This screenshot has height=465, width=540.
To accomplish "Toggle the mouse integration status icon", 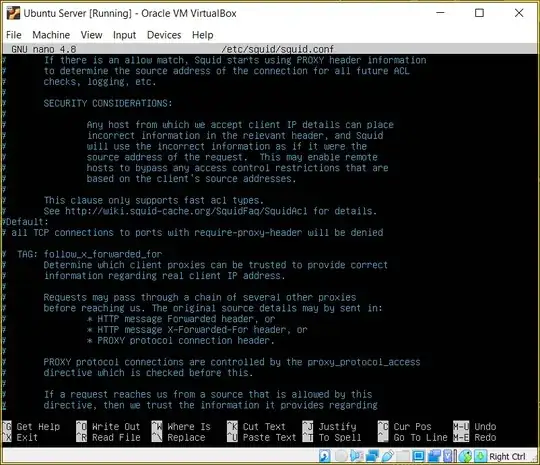I will 465,456.
